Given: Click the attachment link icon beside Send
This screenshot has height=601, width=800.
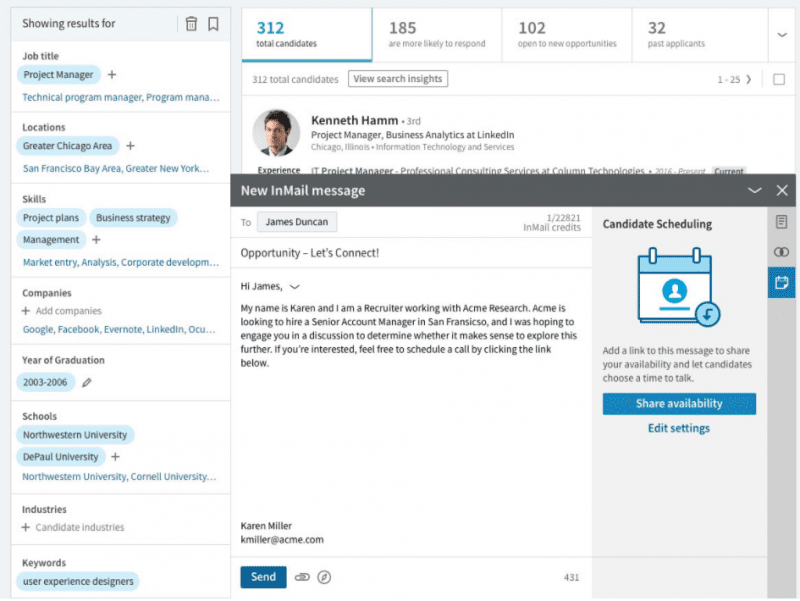Looking at the screenshot, I should 302,577.
